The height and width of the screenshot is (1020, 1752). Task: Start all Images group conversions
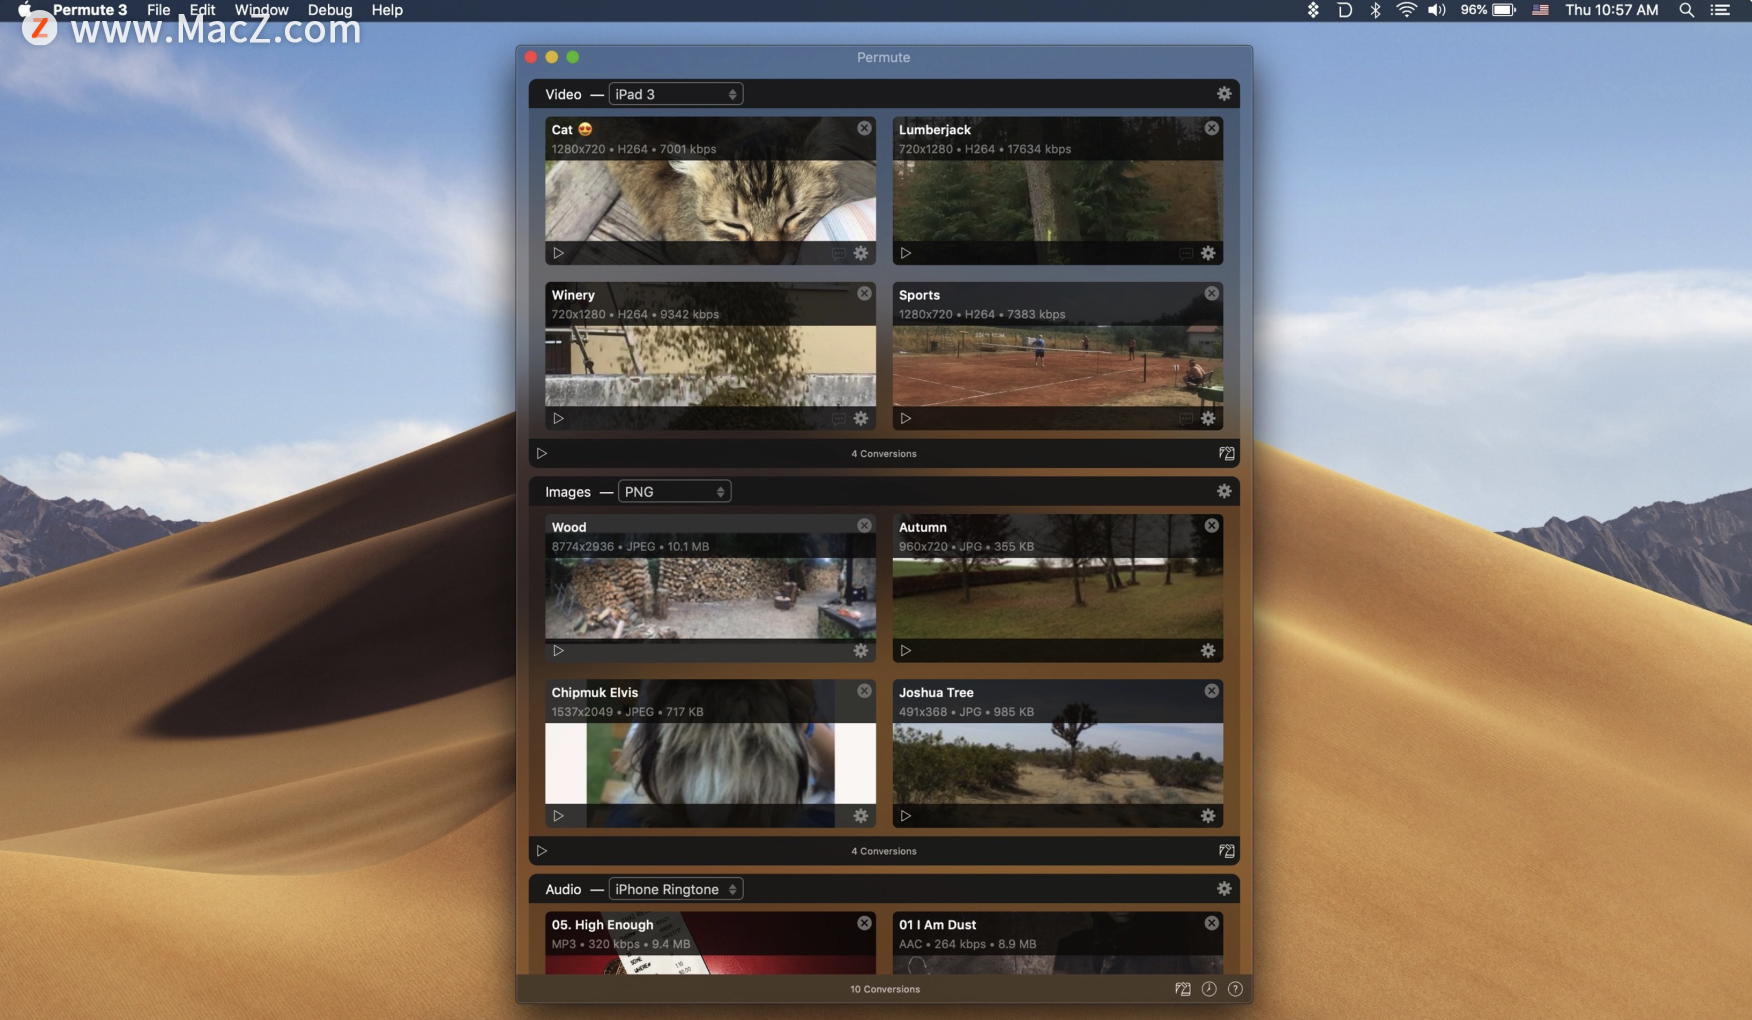[x=541, y=851]
